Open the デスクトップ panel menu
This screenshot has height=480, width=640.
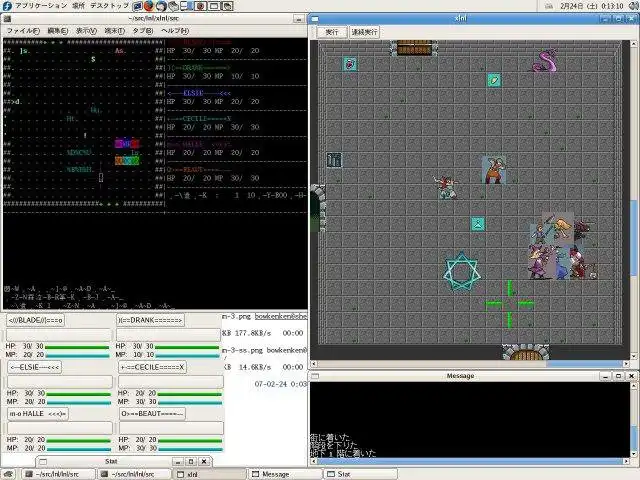point(109,6)
